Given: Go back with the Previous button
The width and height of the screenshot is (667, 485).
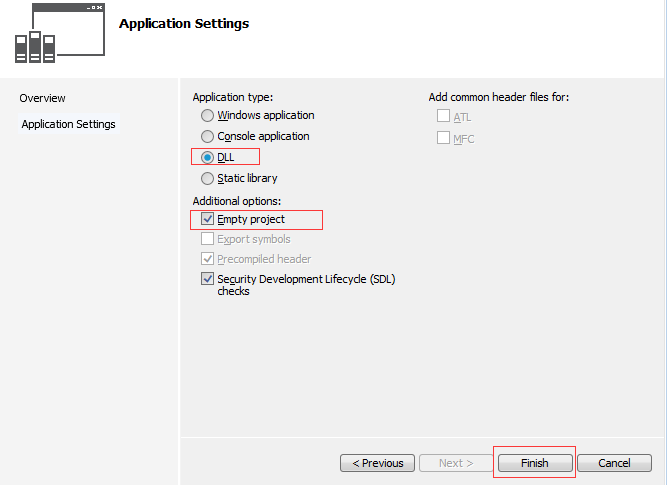Looking at the screenshot, I should 377,463.
